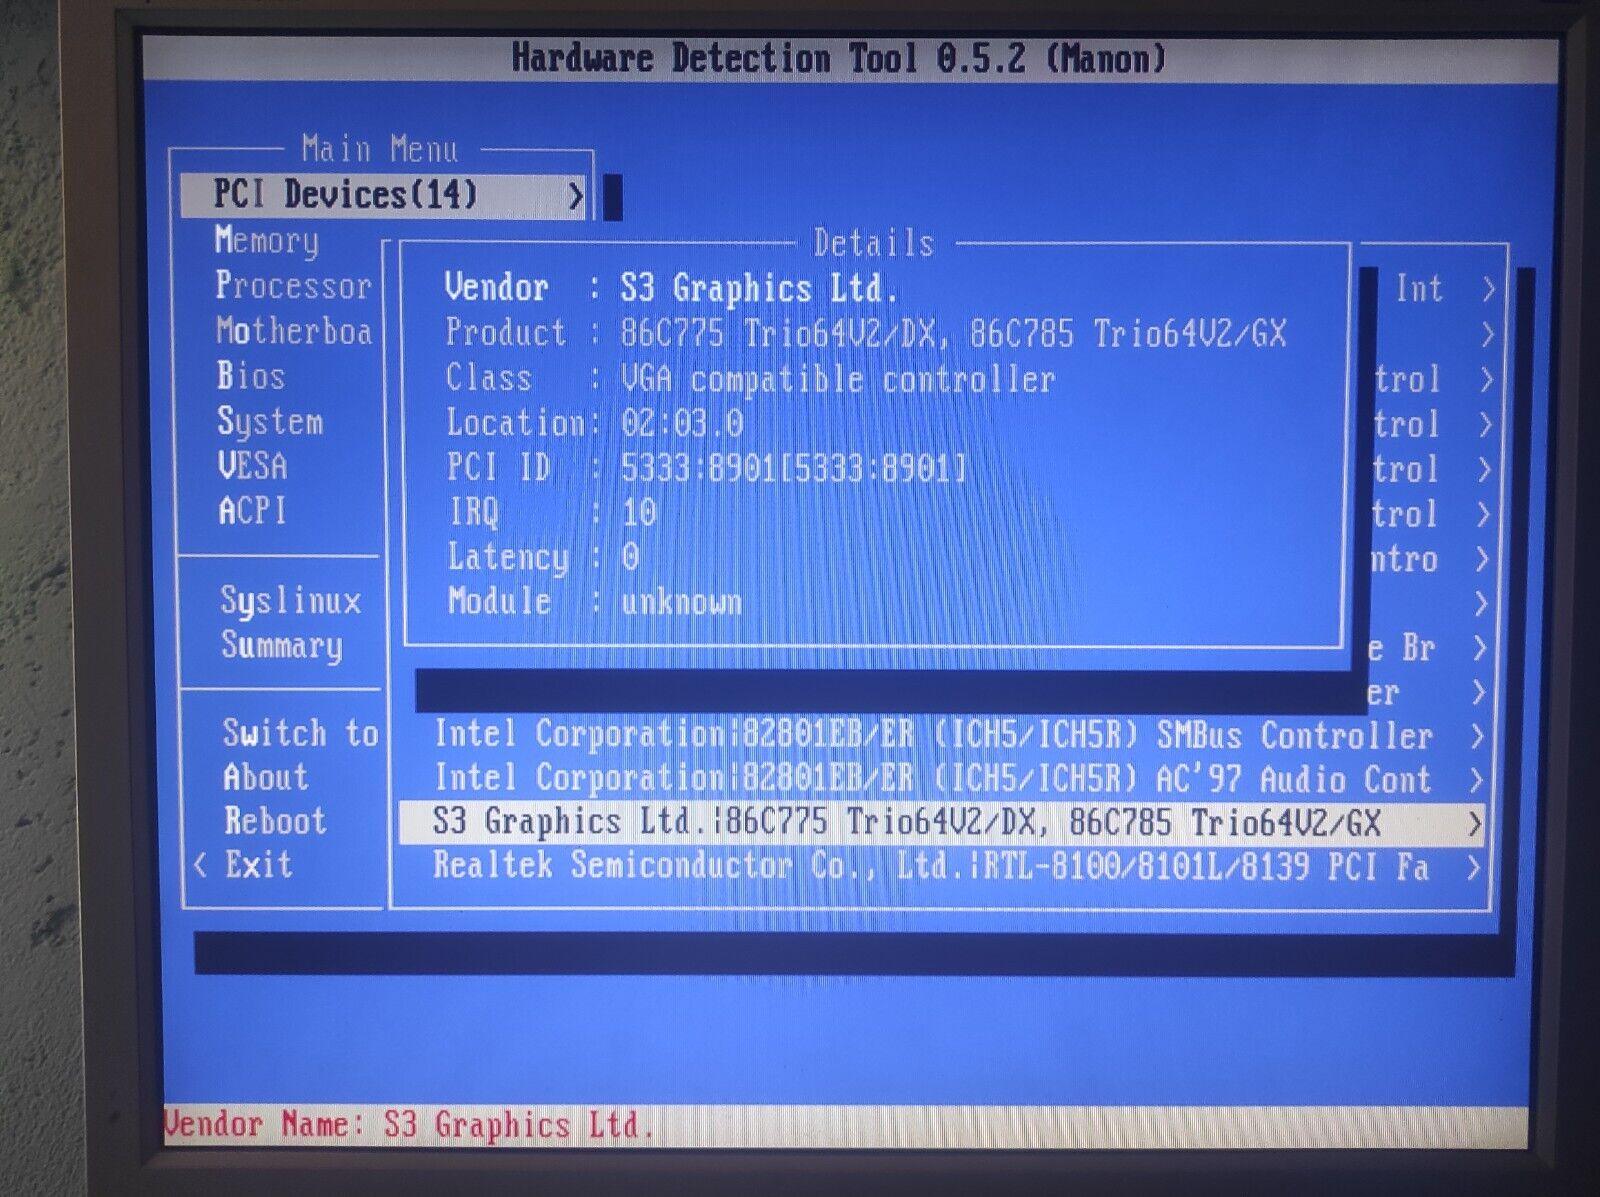This screenshot has height=1197, width=1600.
Task: Select S3 Graphics Trio64V2 device row
Action: click(906, 823)
